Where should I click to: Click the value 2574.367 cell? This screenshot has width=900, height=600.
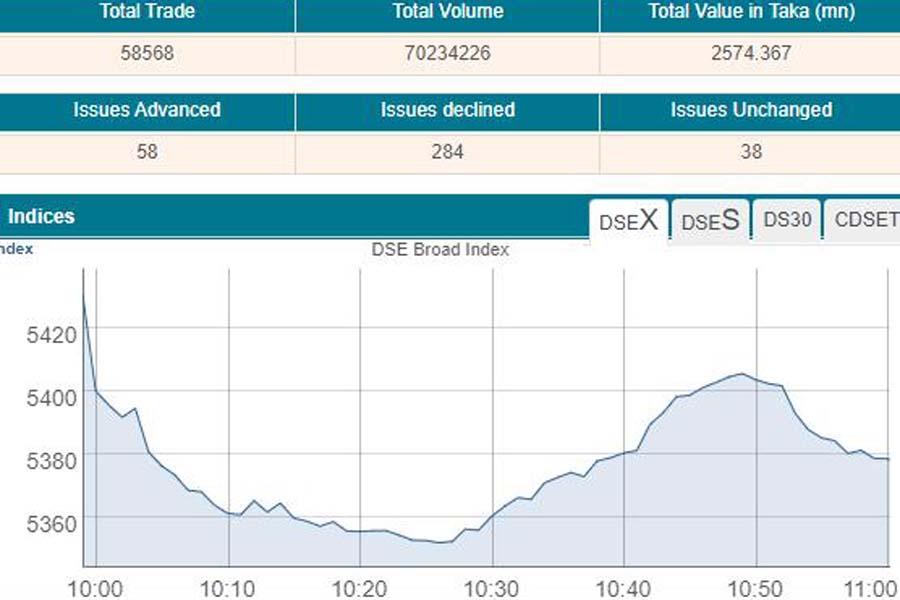tap(749, 54)
